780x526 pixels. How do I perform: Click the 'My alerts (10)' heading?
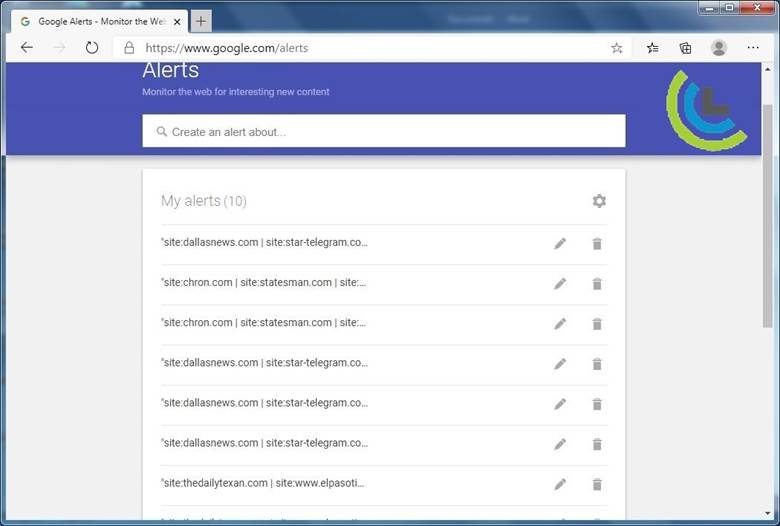[x=204, y=201]
